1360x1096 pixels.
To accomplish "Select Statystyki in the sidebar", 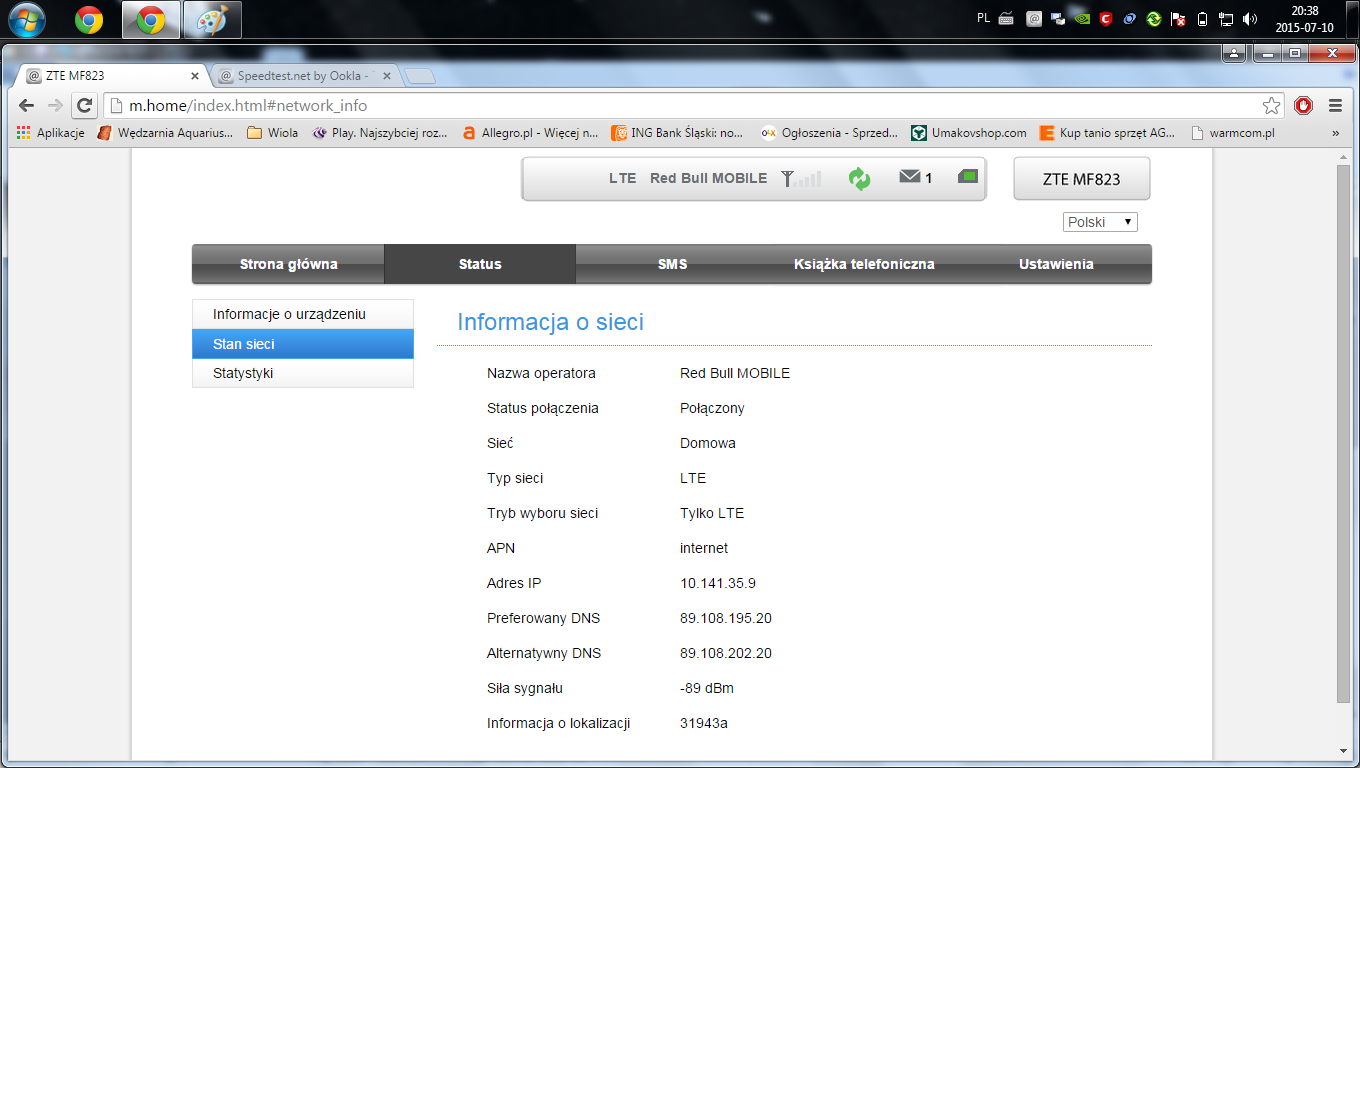I will tap(243, 373).
